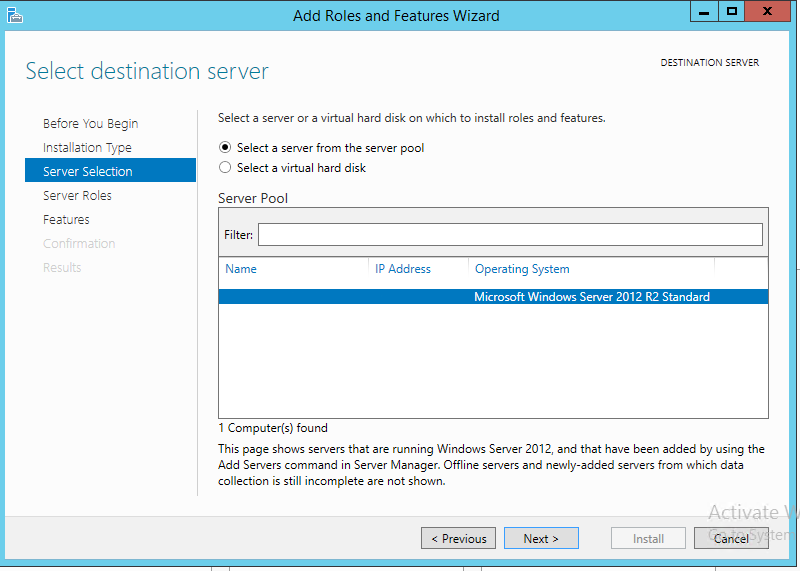Viewport: 800px width, 571px height.
Task: Cancel the Add Roles wizard
Action: (731, 538)
